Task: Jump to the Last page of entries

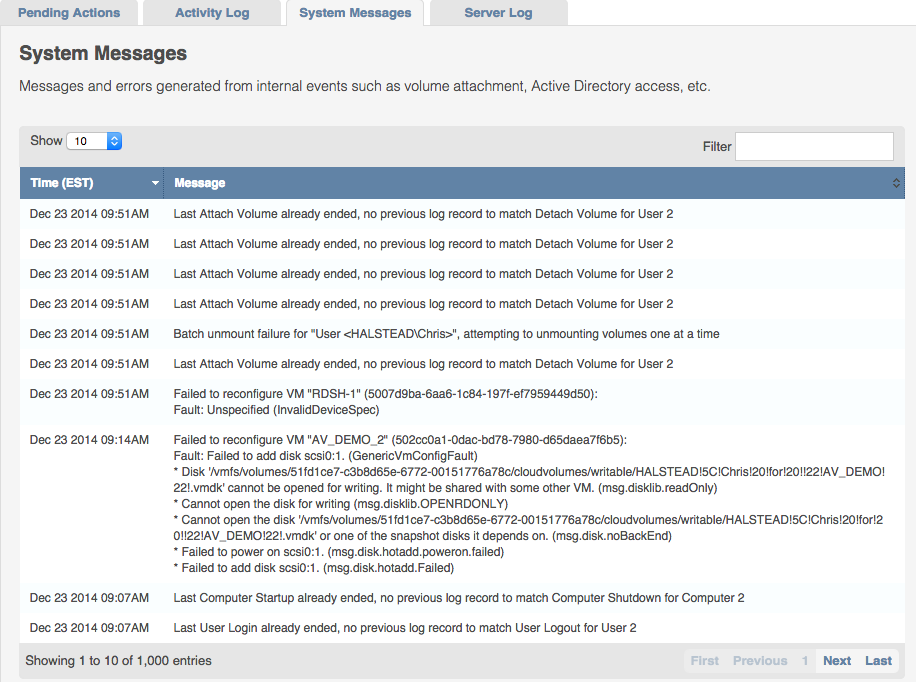Action: 879,660
